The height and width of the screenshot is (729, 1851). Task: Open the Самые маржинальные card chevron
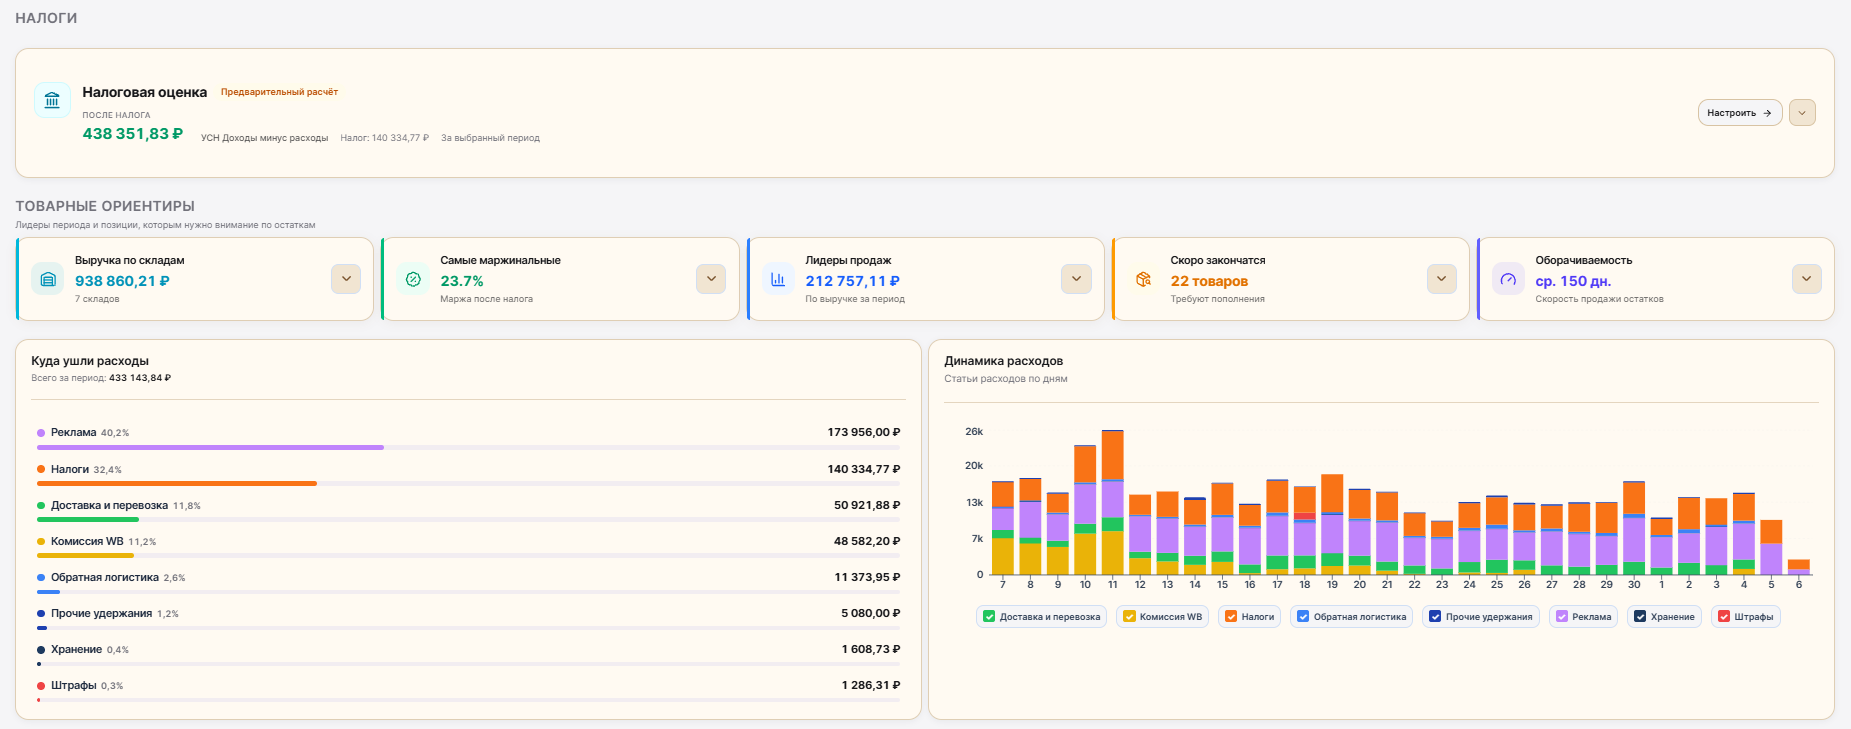[x=711, y=279]
